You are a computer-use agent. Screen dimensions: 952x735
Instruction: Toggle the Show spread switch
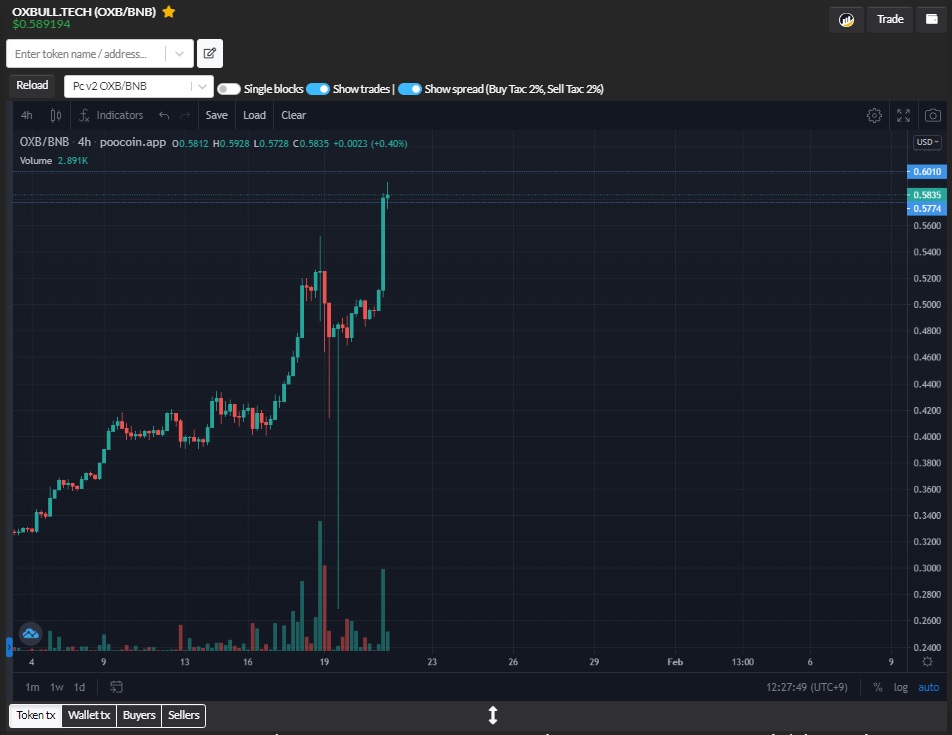point(410,89)
